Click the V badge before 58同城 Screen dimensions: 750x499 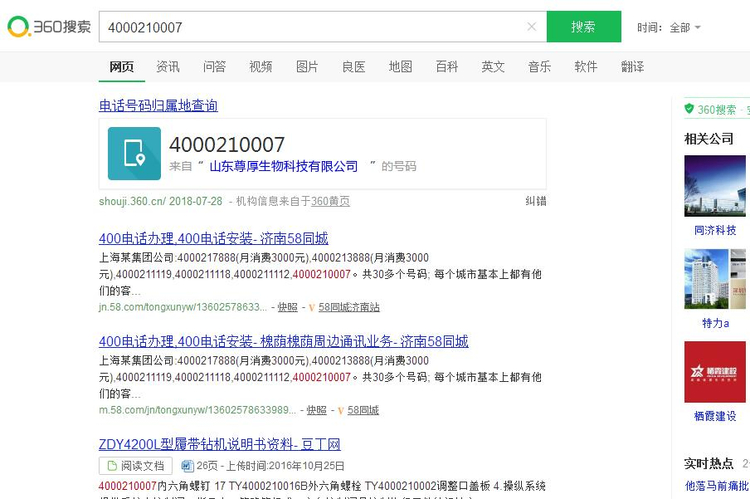340,410
